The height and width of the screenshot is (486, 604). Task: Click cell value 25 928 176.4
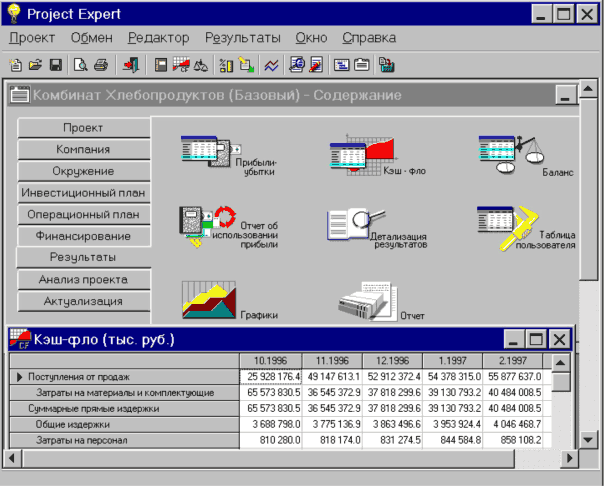click(271, 377)
